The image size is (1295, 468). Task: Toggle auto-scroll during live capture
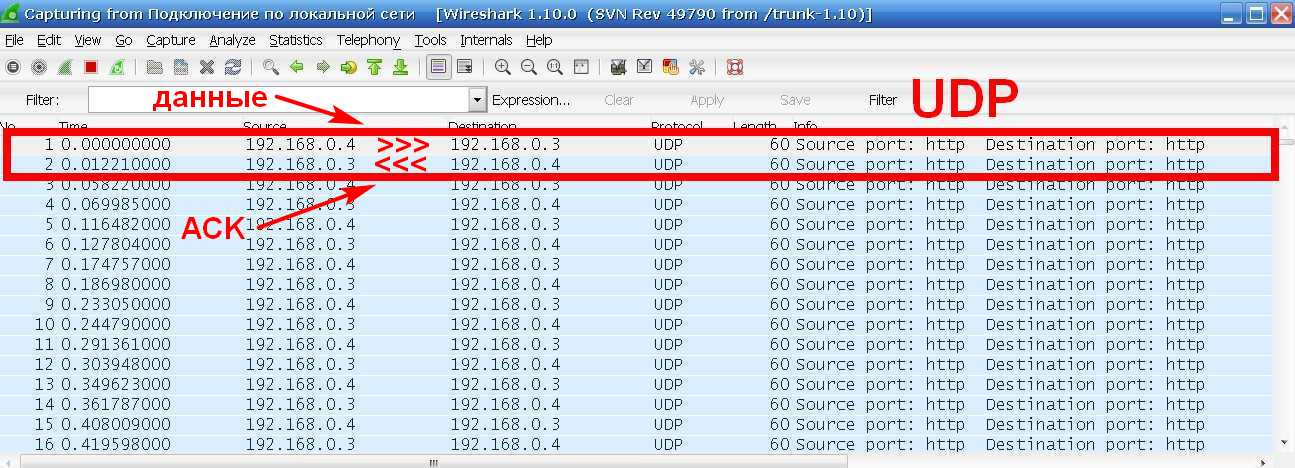coord(464,67)
